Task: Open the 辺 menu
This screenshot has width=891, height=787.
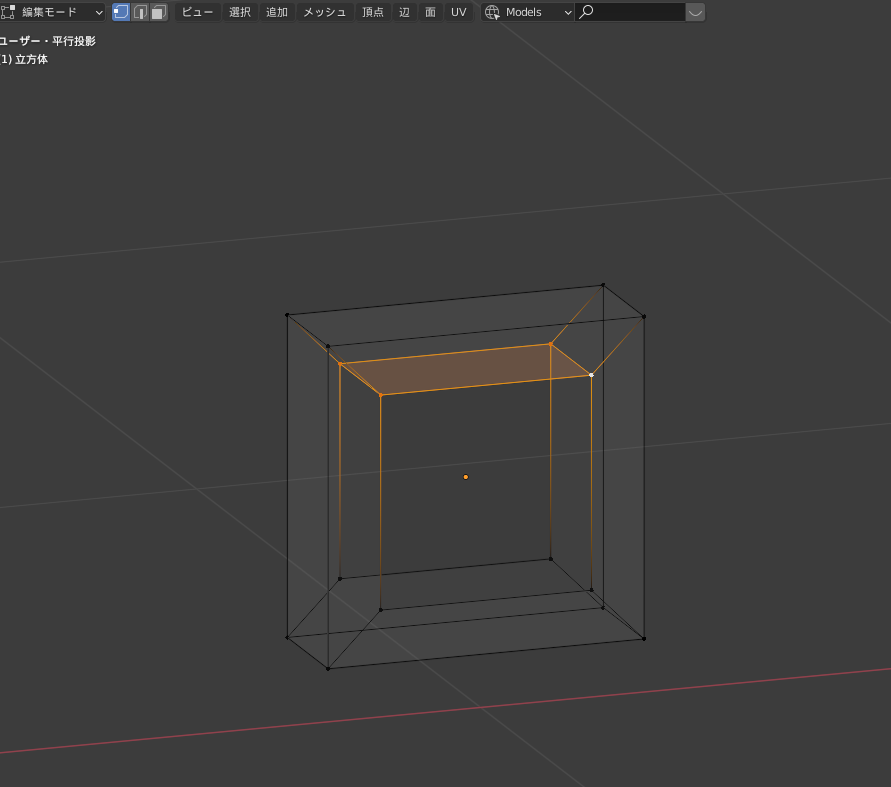Action: [x=404, y=12]
